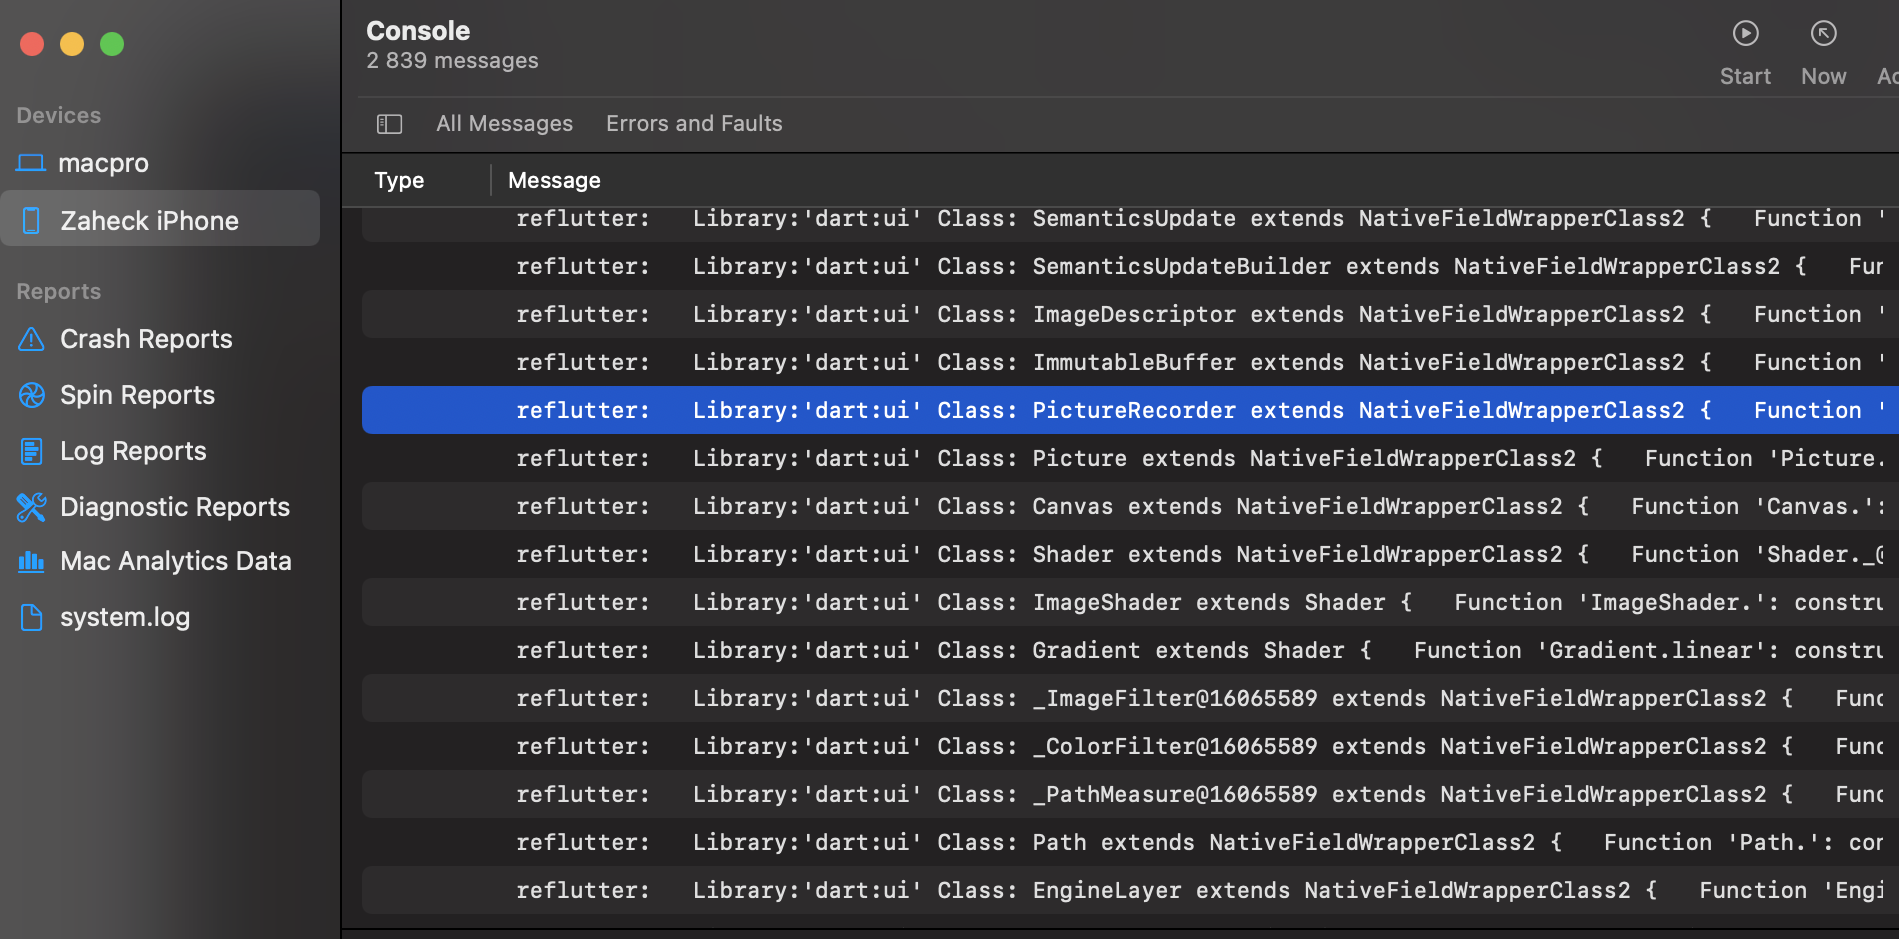Toggle the sidebar visibility
1899x939 pixels.
pyautogui.click(x=389, y=123)
